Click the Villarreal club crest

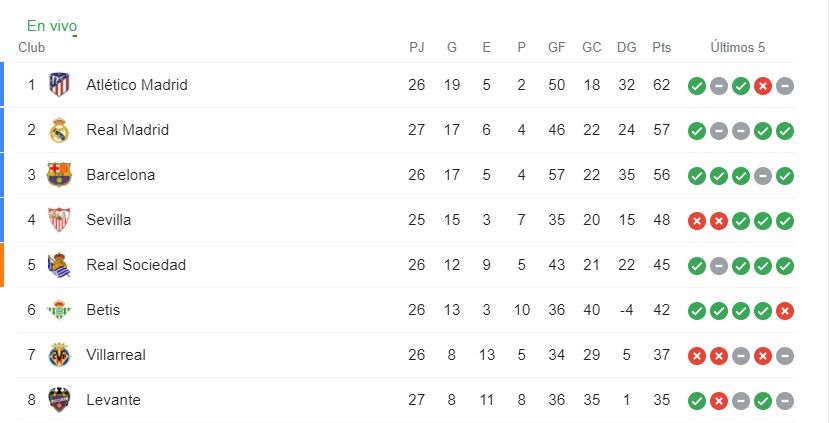click(59, 355)
